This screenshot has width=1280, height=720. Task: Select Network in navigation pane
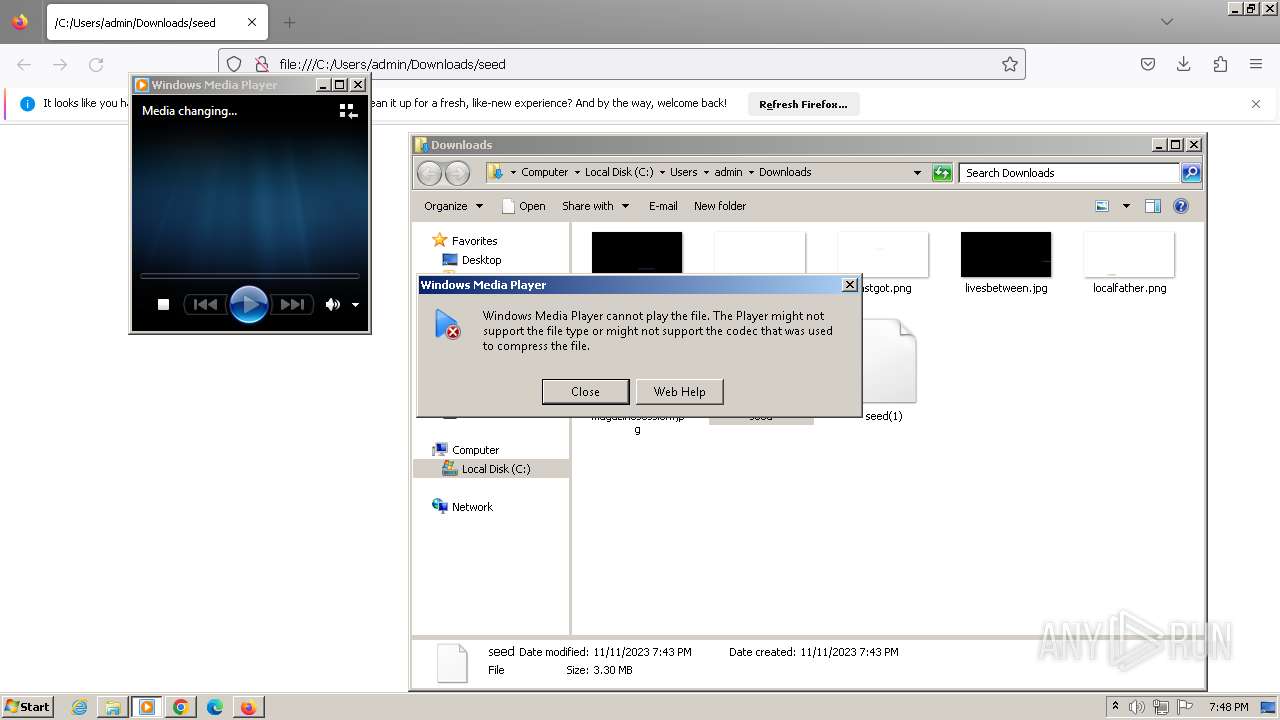[472, 507]
